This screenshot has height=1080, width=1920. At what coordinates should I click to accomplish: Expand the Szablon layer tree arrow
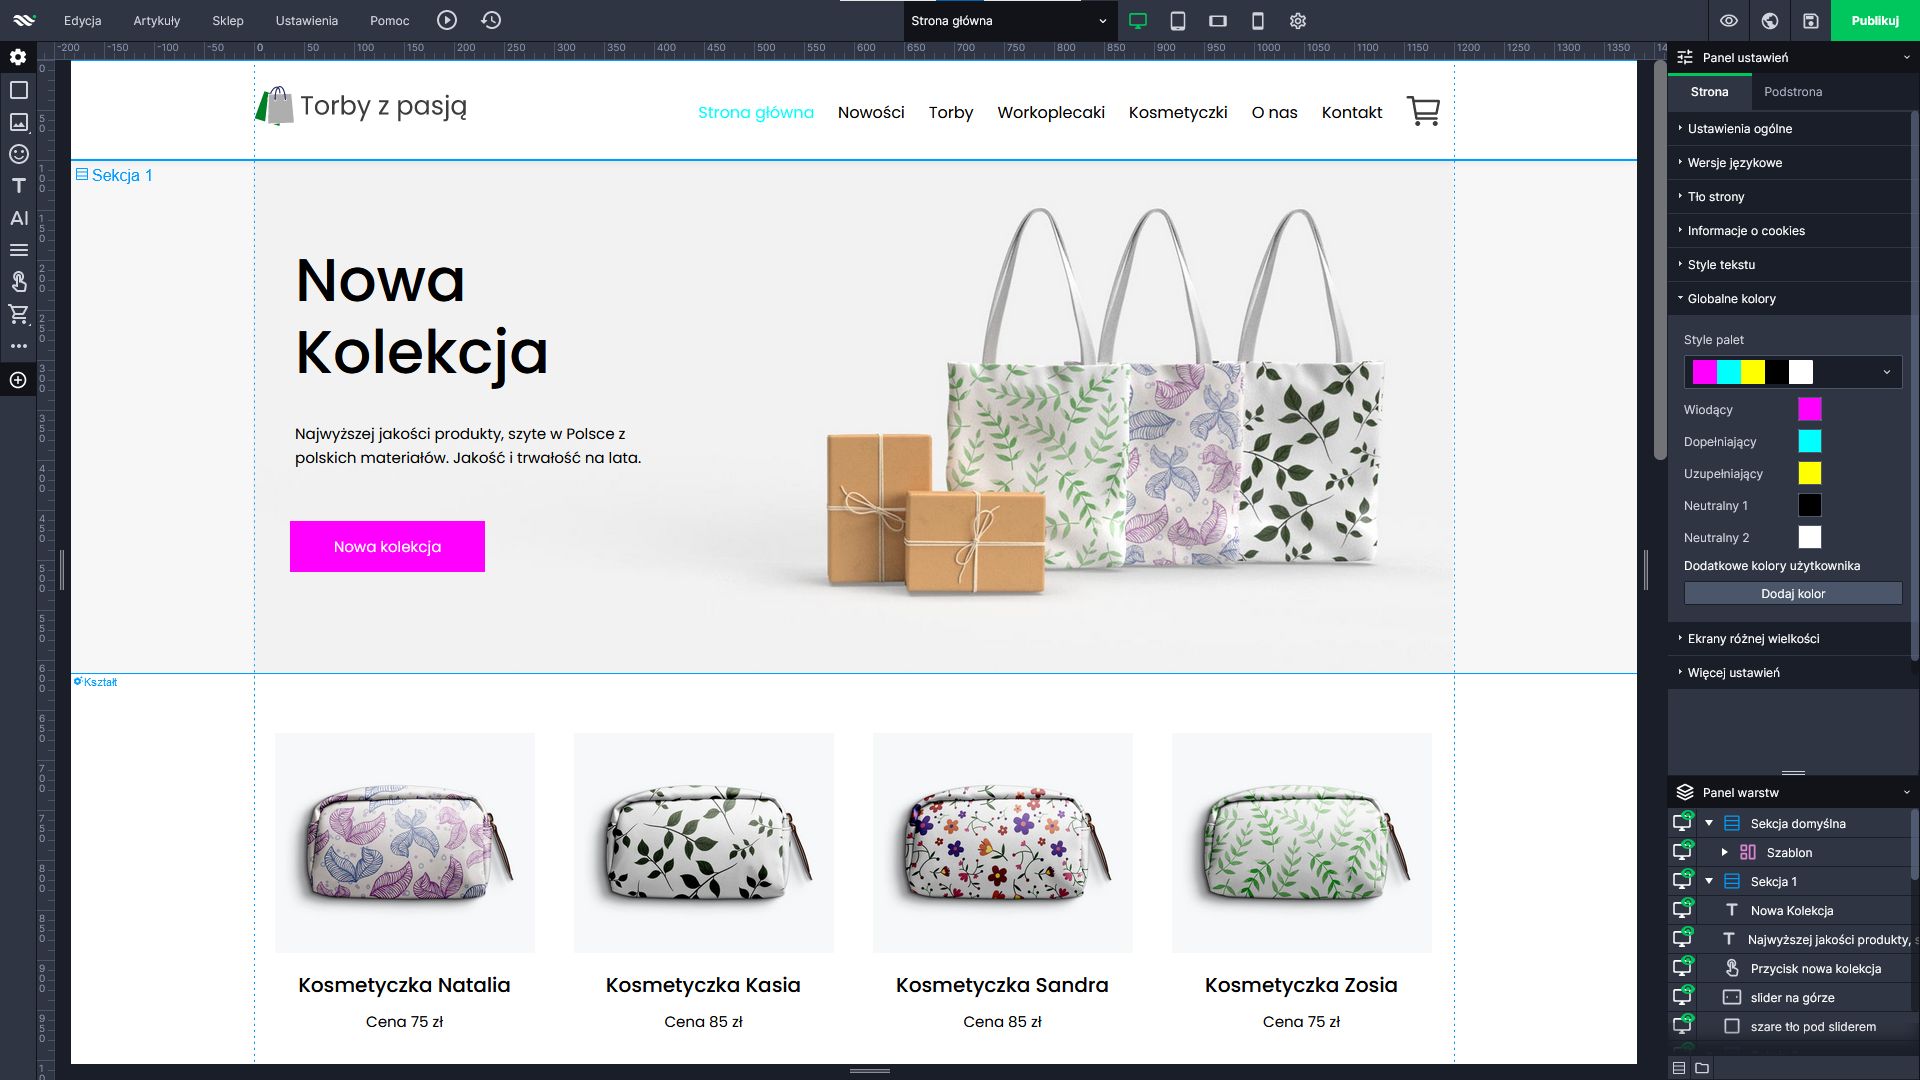pyautogui.click(x=1724, y=852)
